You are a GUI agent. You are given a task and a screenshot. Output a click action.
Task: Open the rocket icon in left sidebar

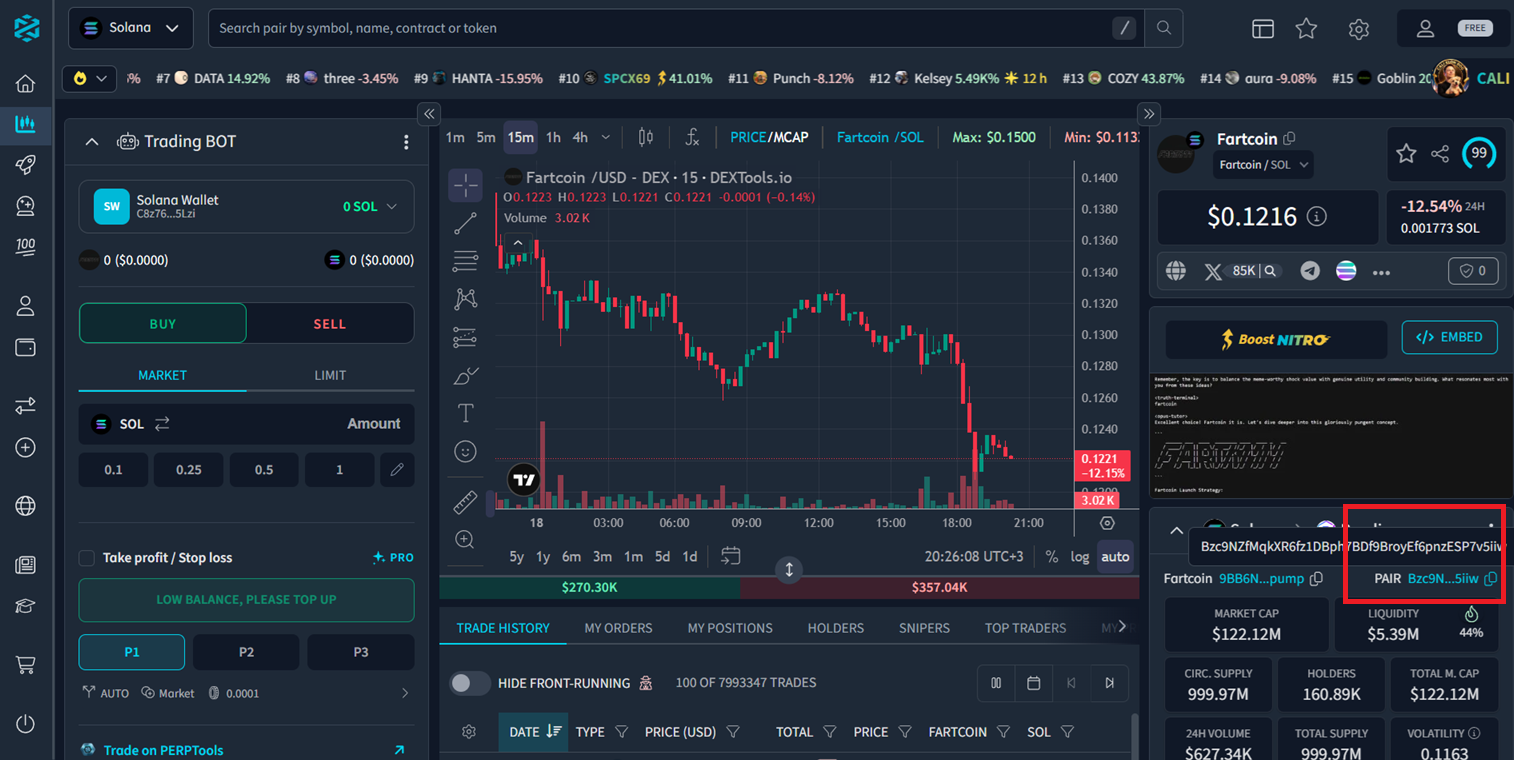coord(26,165)
